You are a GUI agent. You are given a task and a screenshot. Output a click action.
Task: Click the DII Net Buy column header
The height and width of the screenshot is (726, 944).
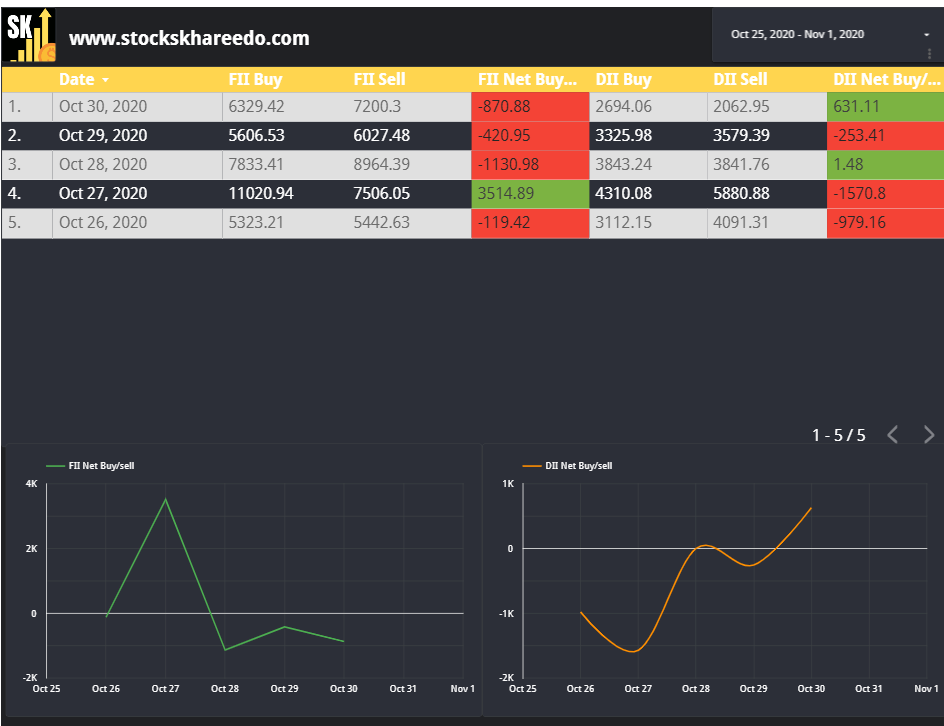point(886,79)
